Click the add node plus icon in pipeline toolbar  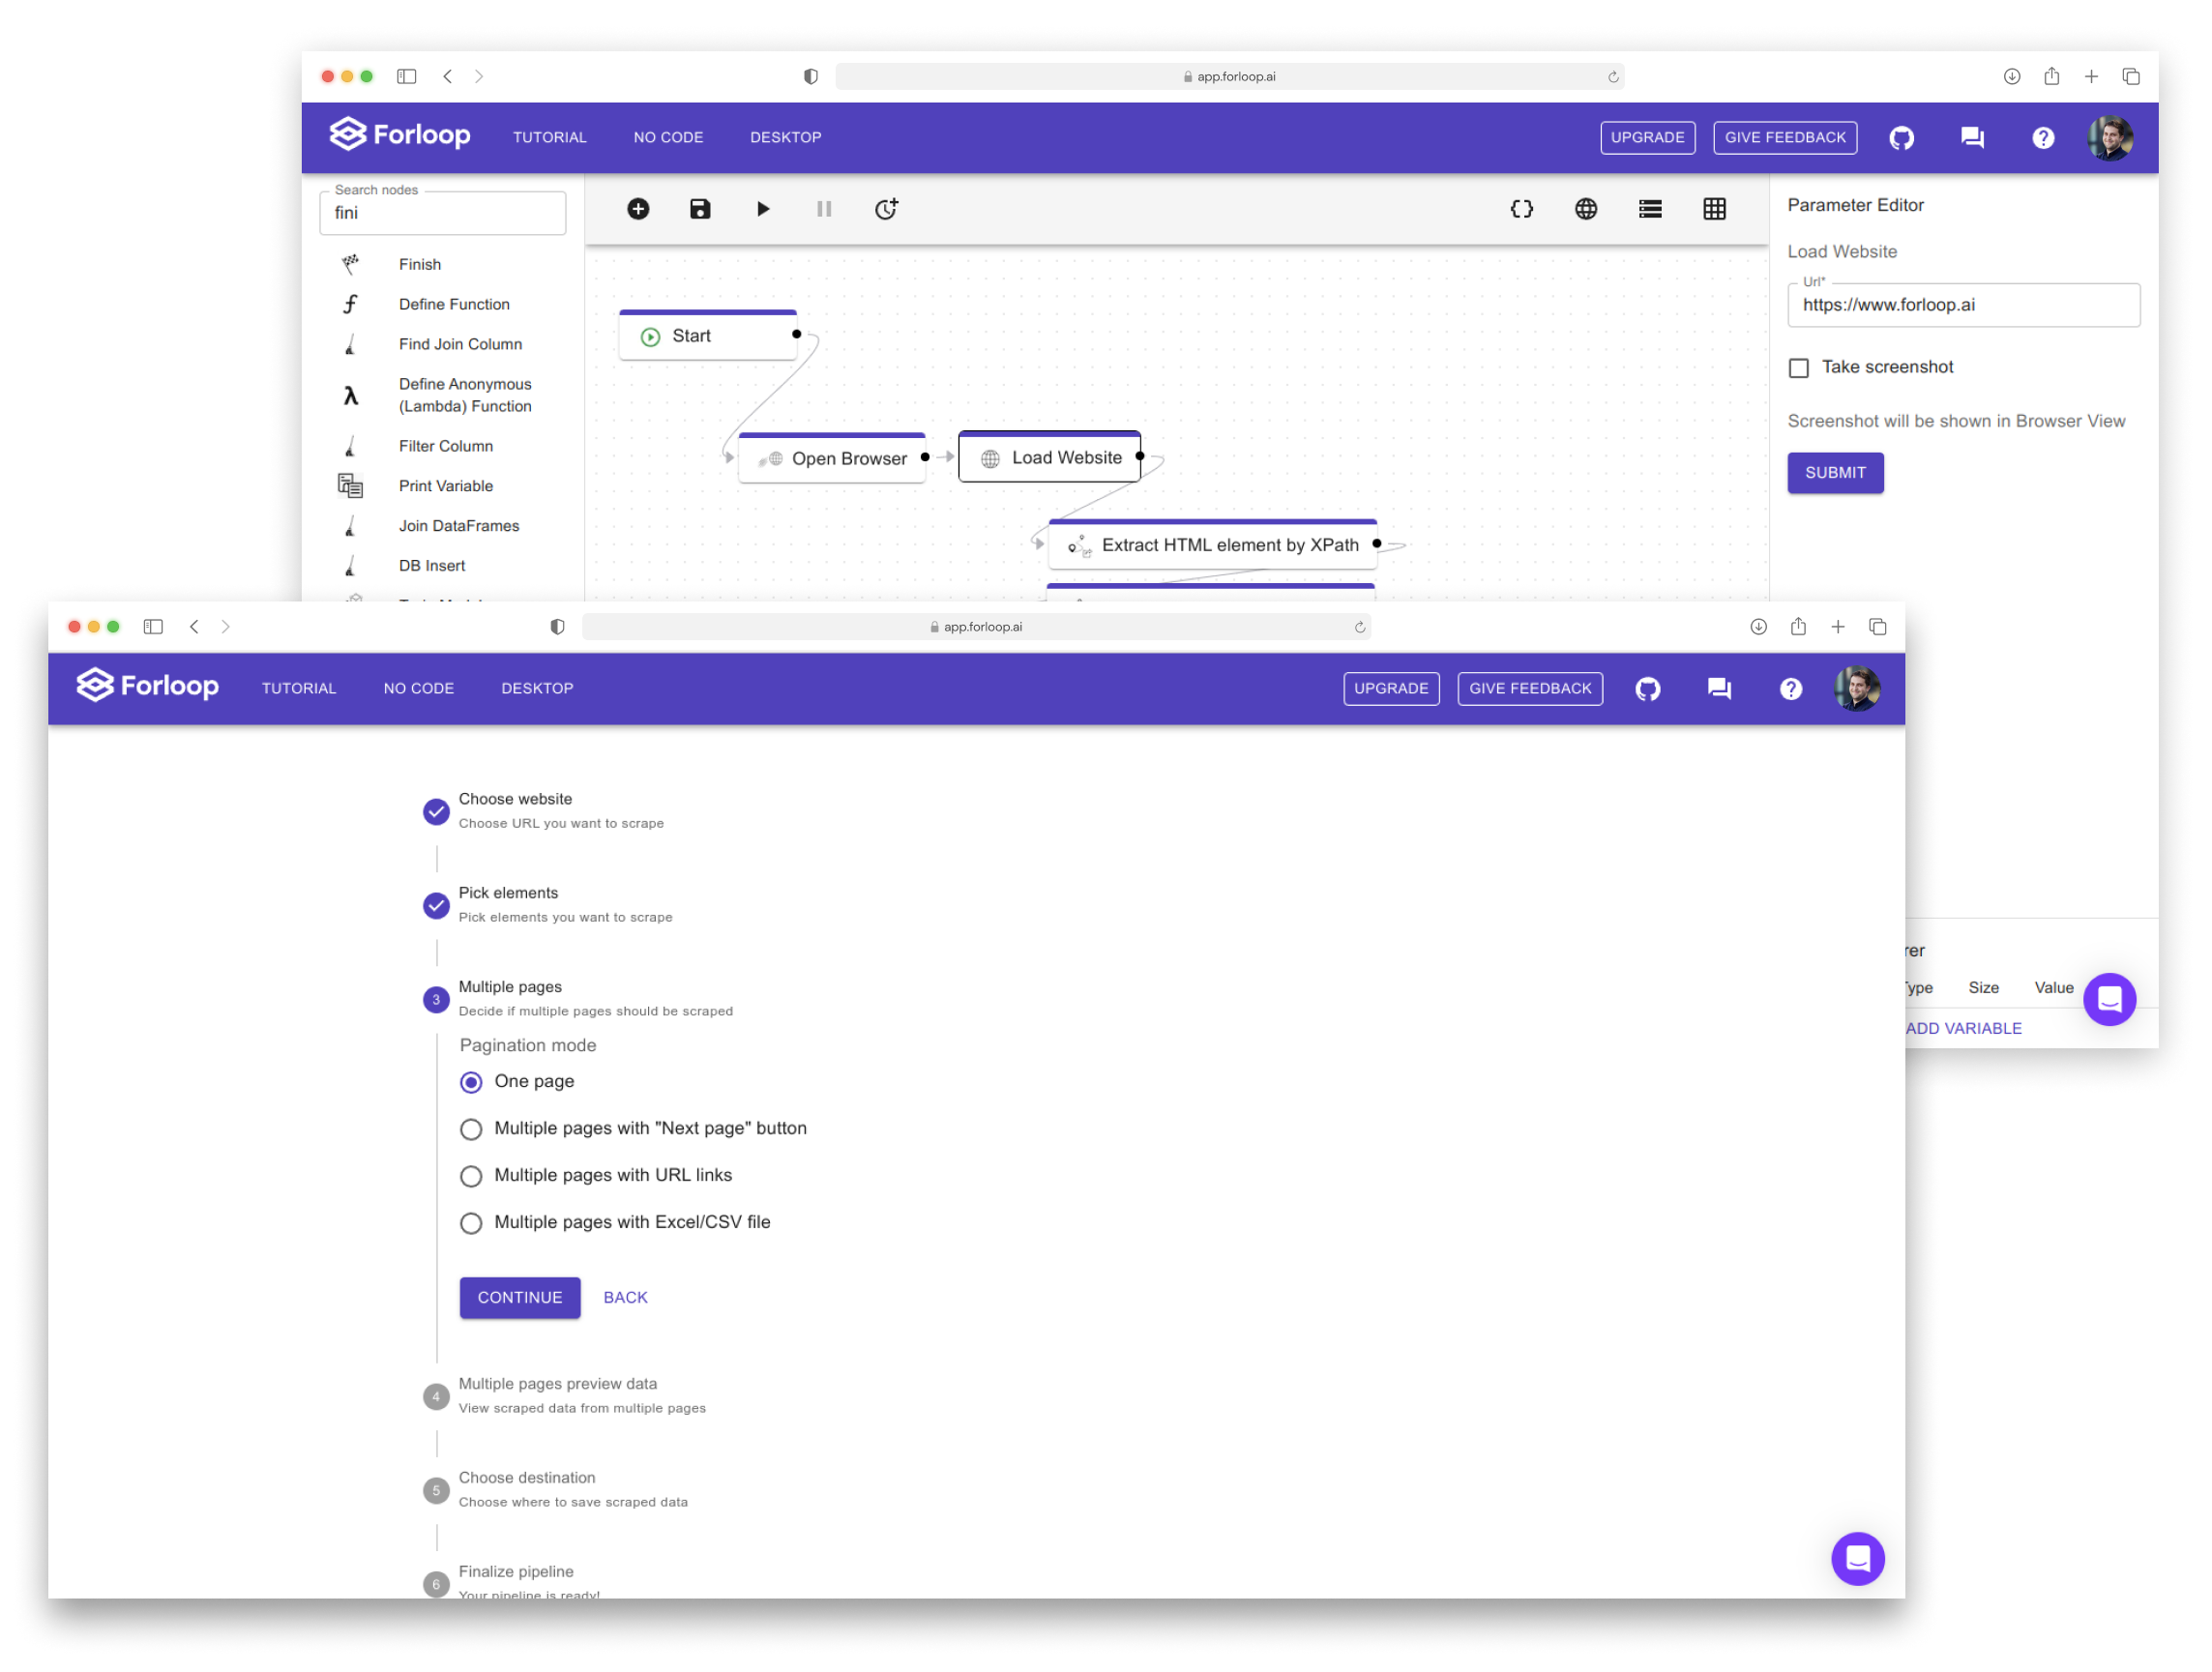[x=638, y=209]
